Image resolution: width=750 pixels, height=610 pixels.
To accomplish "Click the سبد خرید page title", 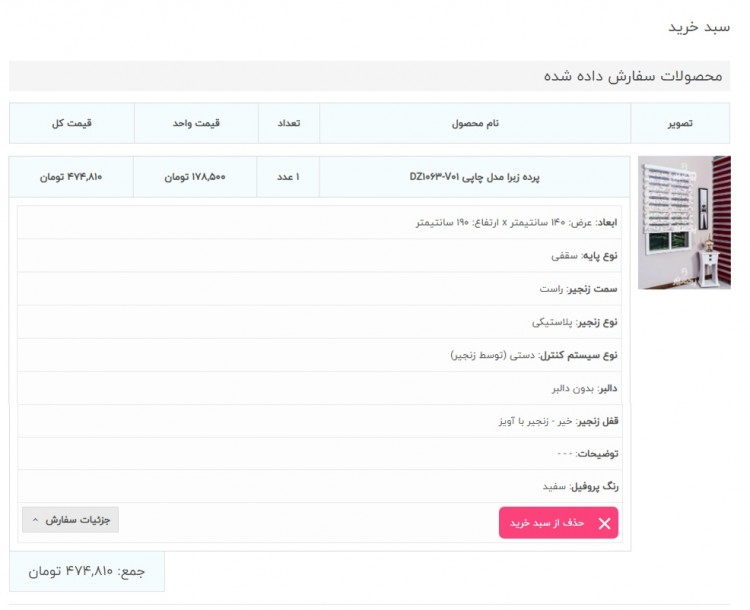I will [699, 27].
